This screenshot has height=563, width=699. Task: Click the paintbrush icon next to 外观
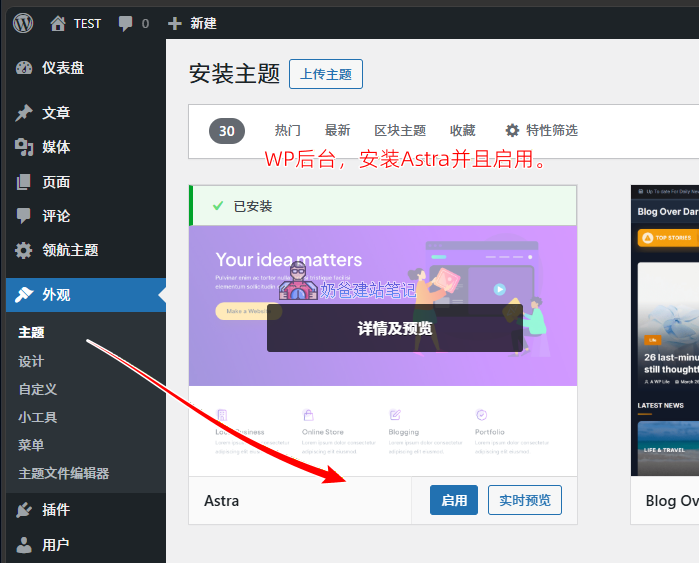24,295
